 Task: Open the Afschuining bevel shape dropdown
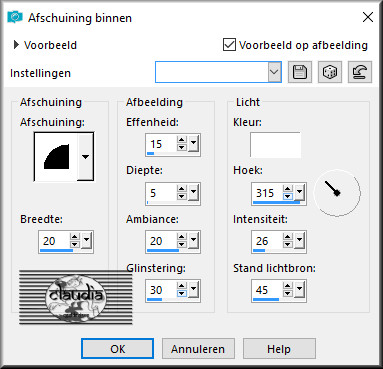[86, 156]
